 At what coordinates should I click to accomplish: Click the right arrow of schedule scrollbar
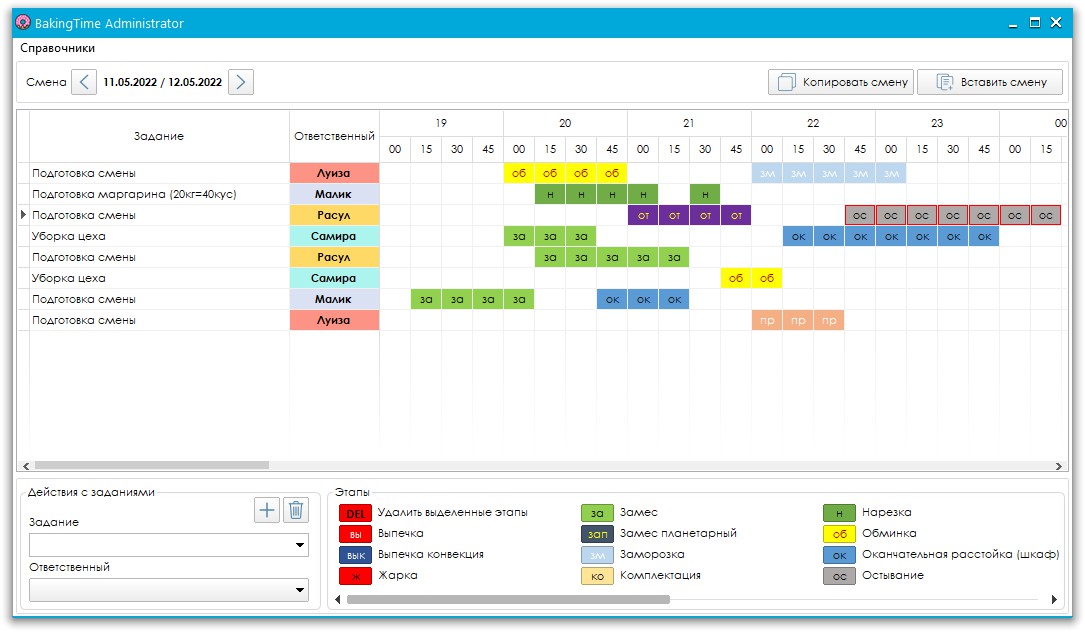(1058, 466)
